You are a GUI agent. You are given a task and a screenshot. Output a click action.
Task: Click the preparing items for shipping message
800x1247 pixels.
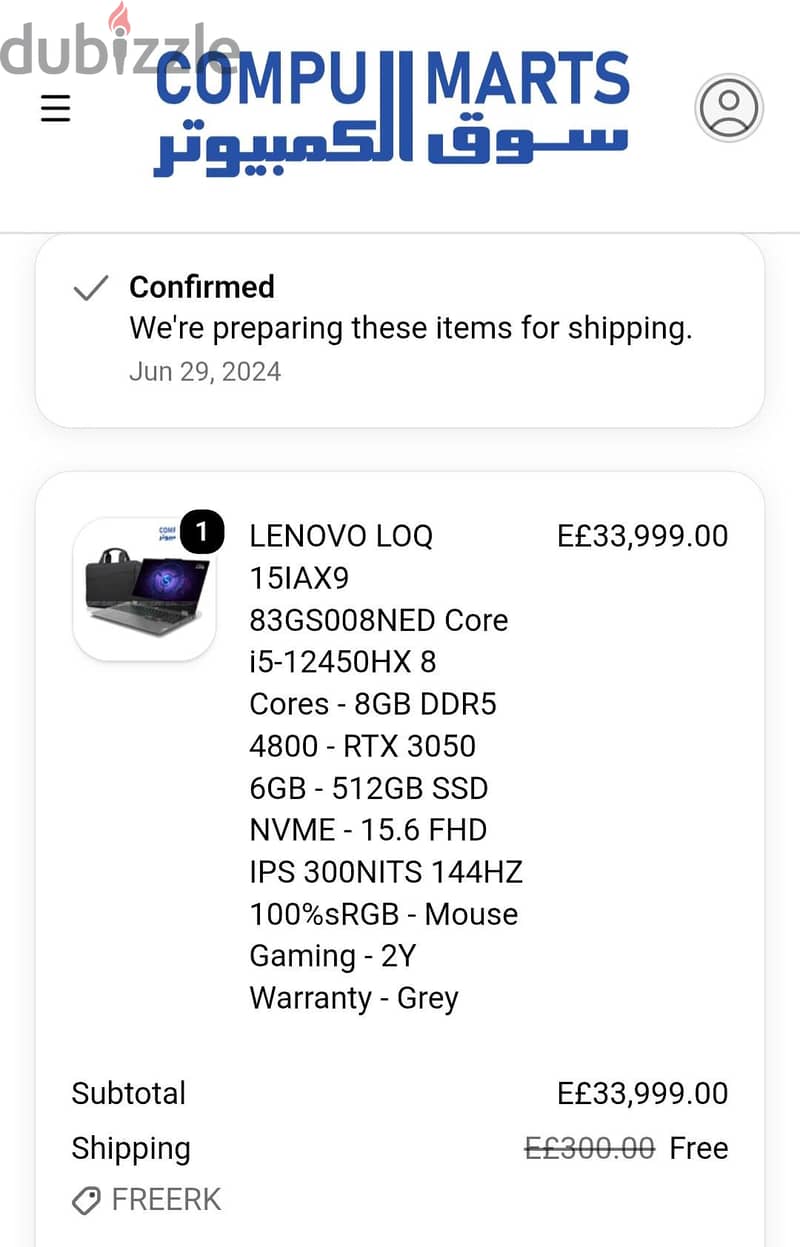point(411,328)
